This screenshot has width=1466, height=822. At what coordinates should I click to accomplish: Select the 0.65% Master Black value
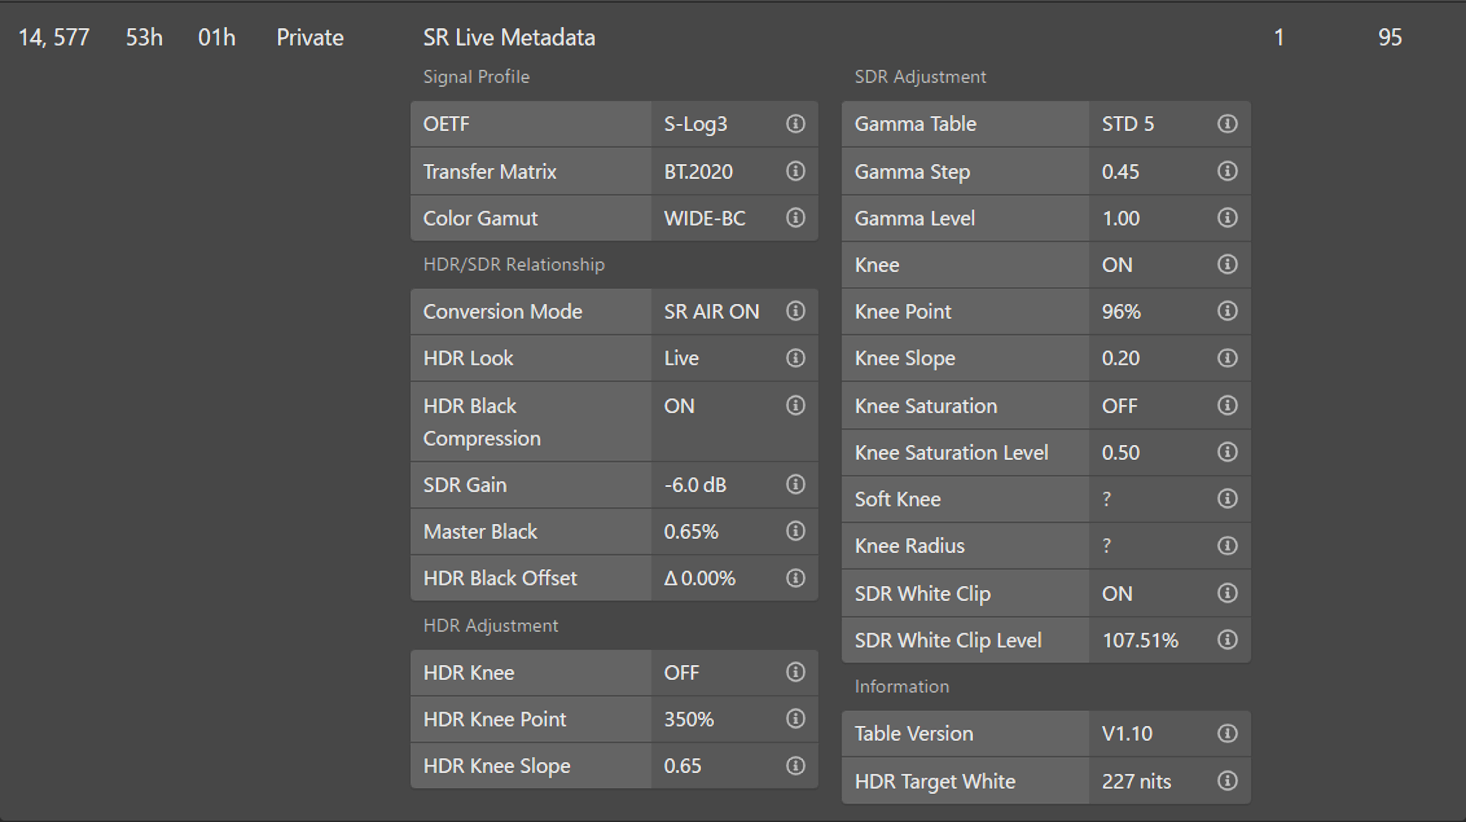691,531
